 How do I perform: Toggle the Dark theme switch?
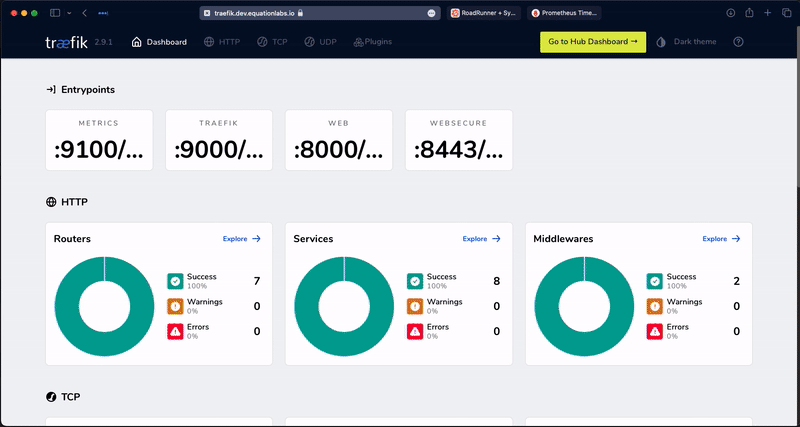686,42
